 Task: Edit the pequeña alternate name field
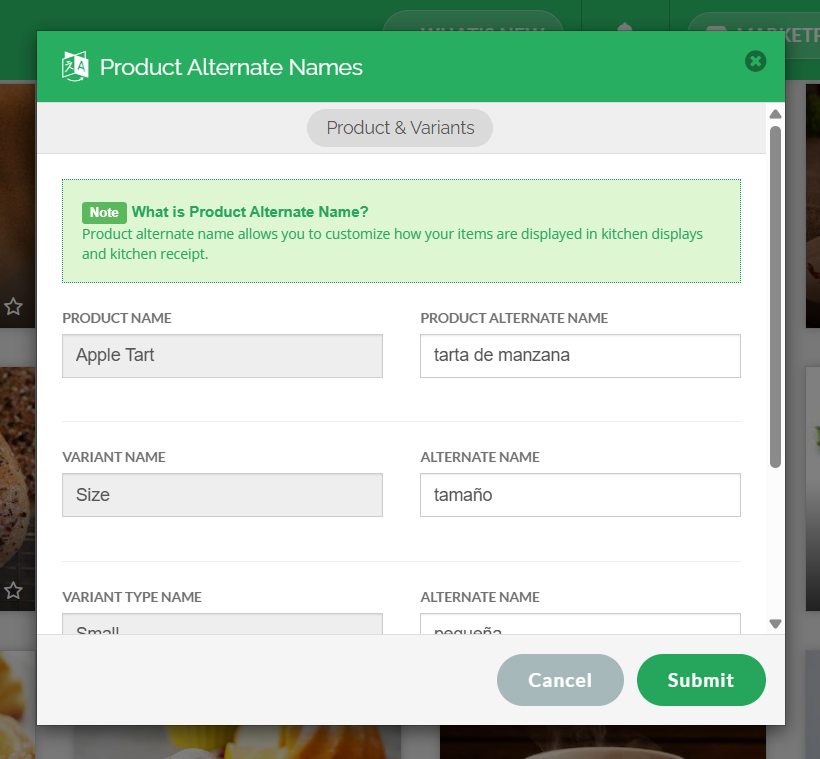pos(580,624)
